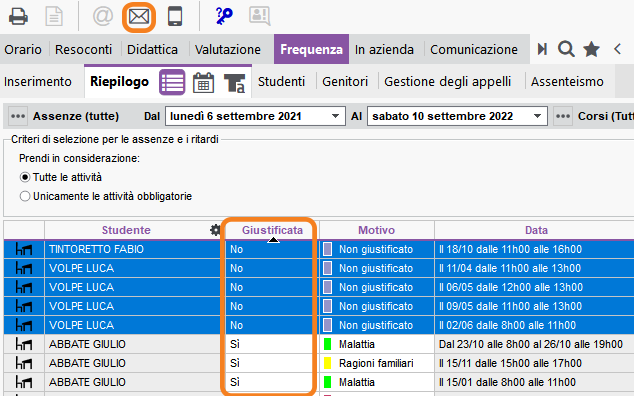The image size is (634, 396).
Task: Click the printer icon in the toolbar
Action: click(x=18, y=17)
